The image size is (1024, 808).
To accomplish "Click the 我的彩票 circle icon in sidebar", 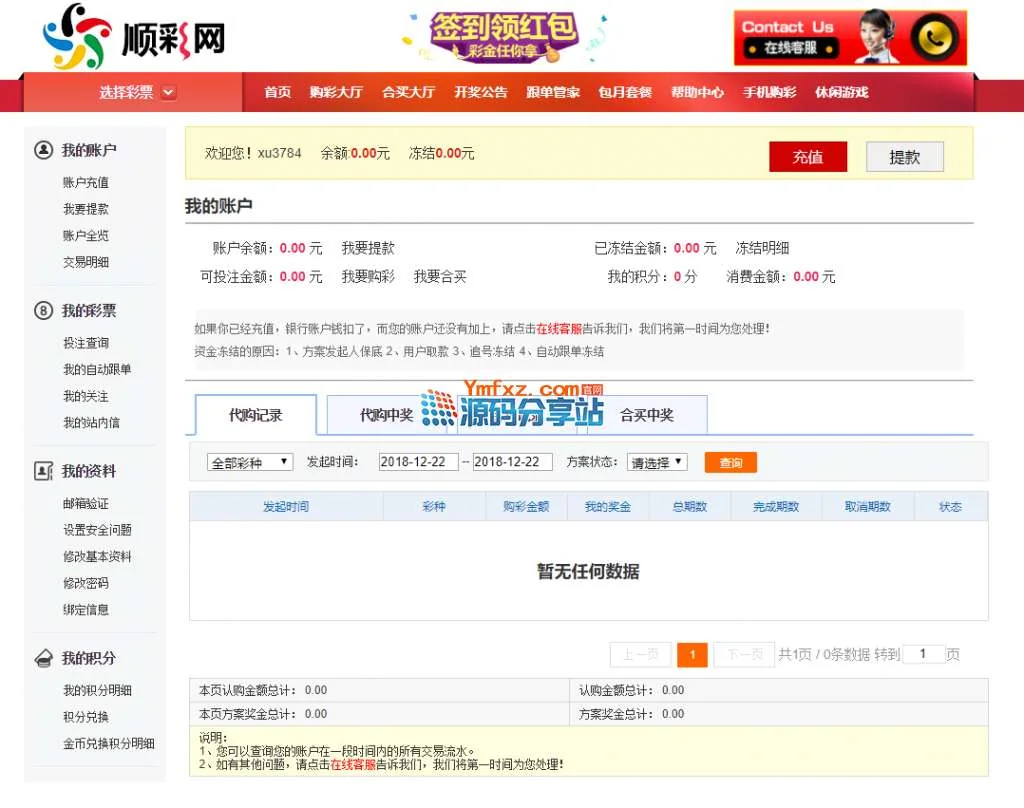I will click(x=43, y=311).
